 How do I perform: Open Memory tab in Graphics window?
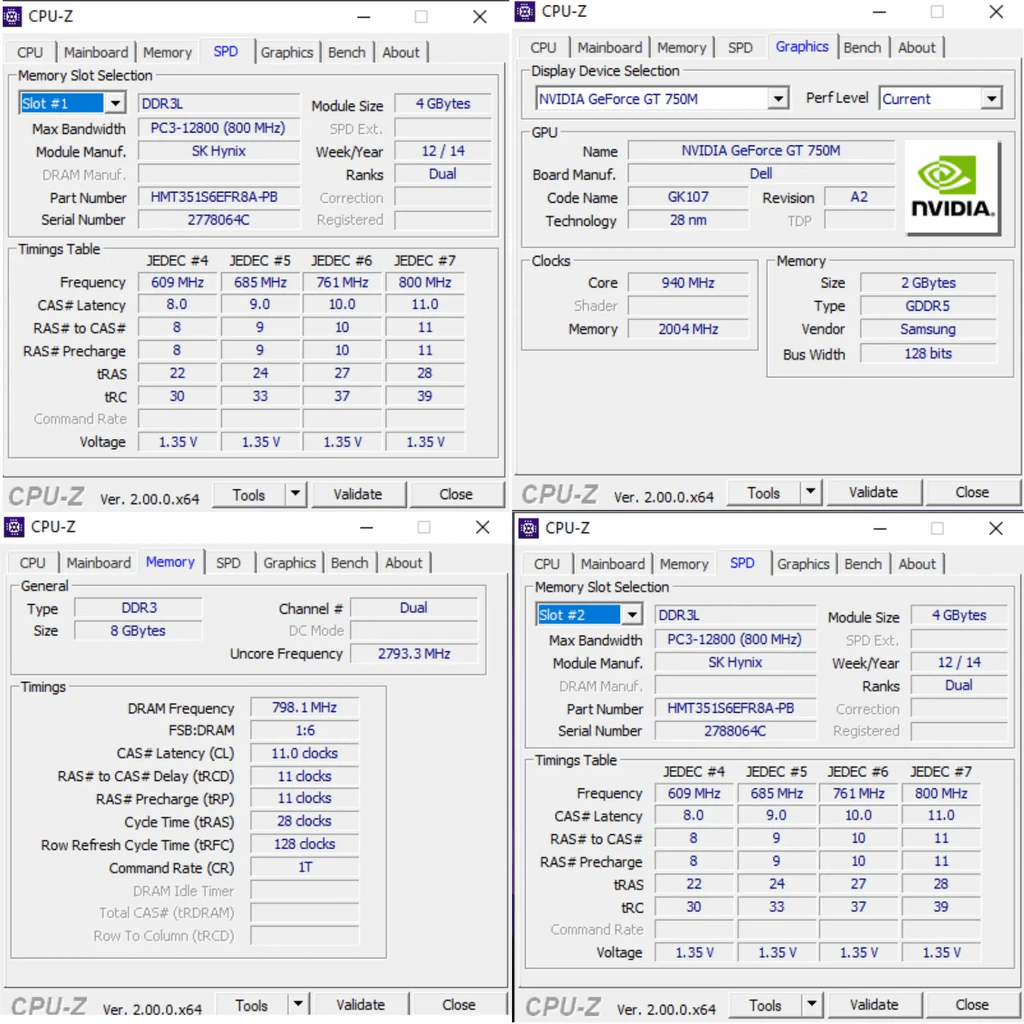tap(682, 48)
